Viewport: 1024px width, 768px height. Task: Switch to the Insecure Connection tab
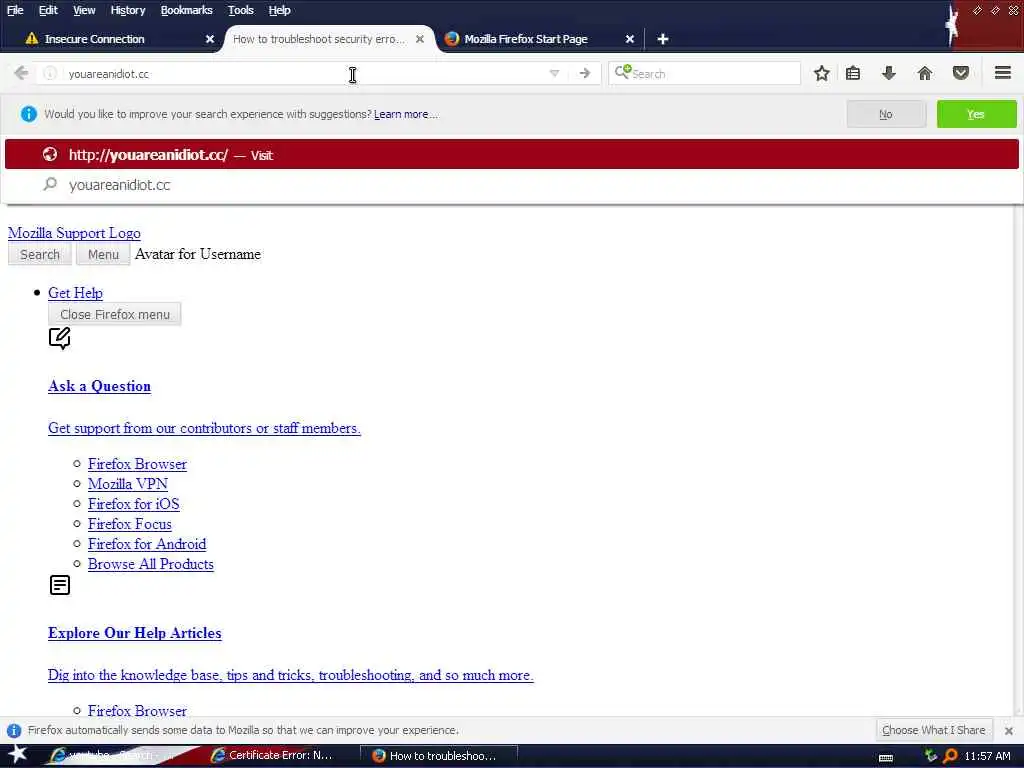pos(118,39)
